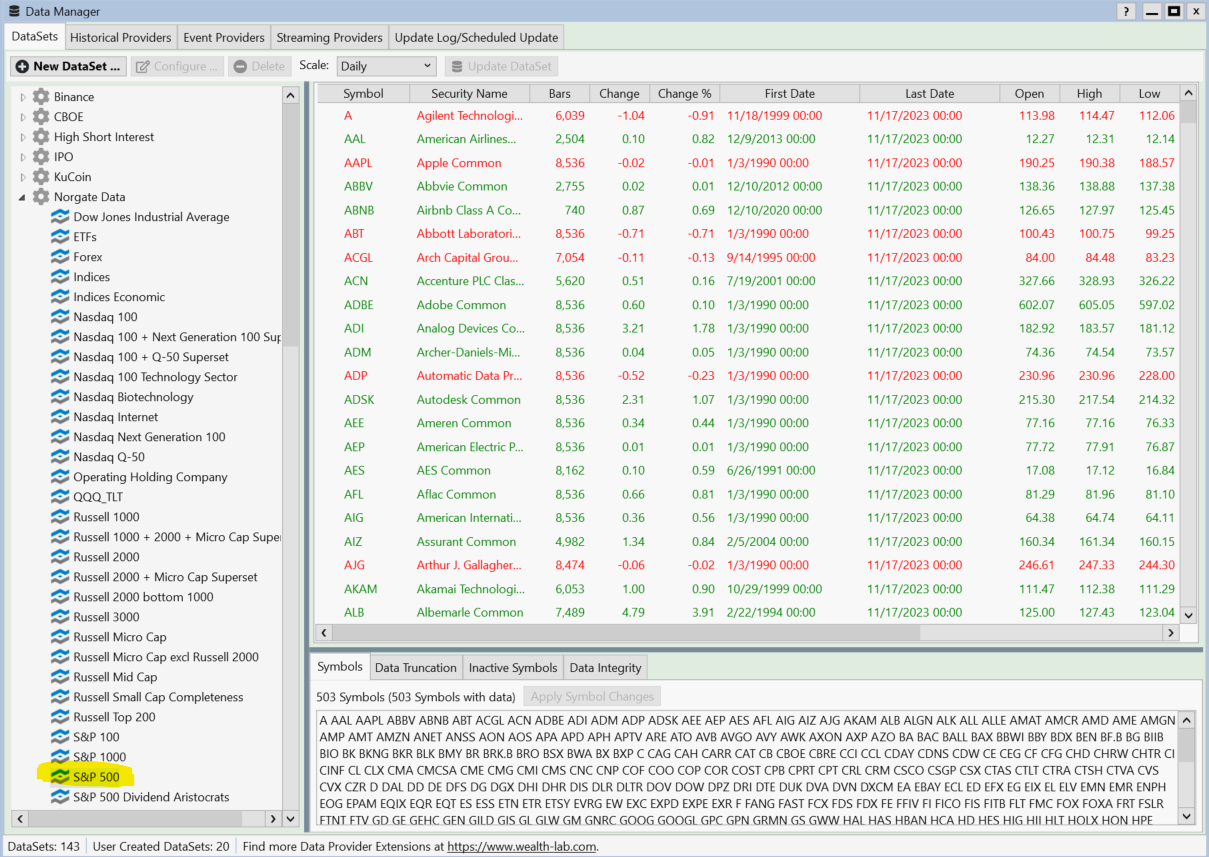
Task: Select the AAPL row in the table
Action: tap(360, 163)
